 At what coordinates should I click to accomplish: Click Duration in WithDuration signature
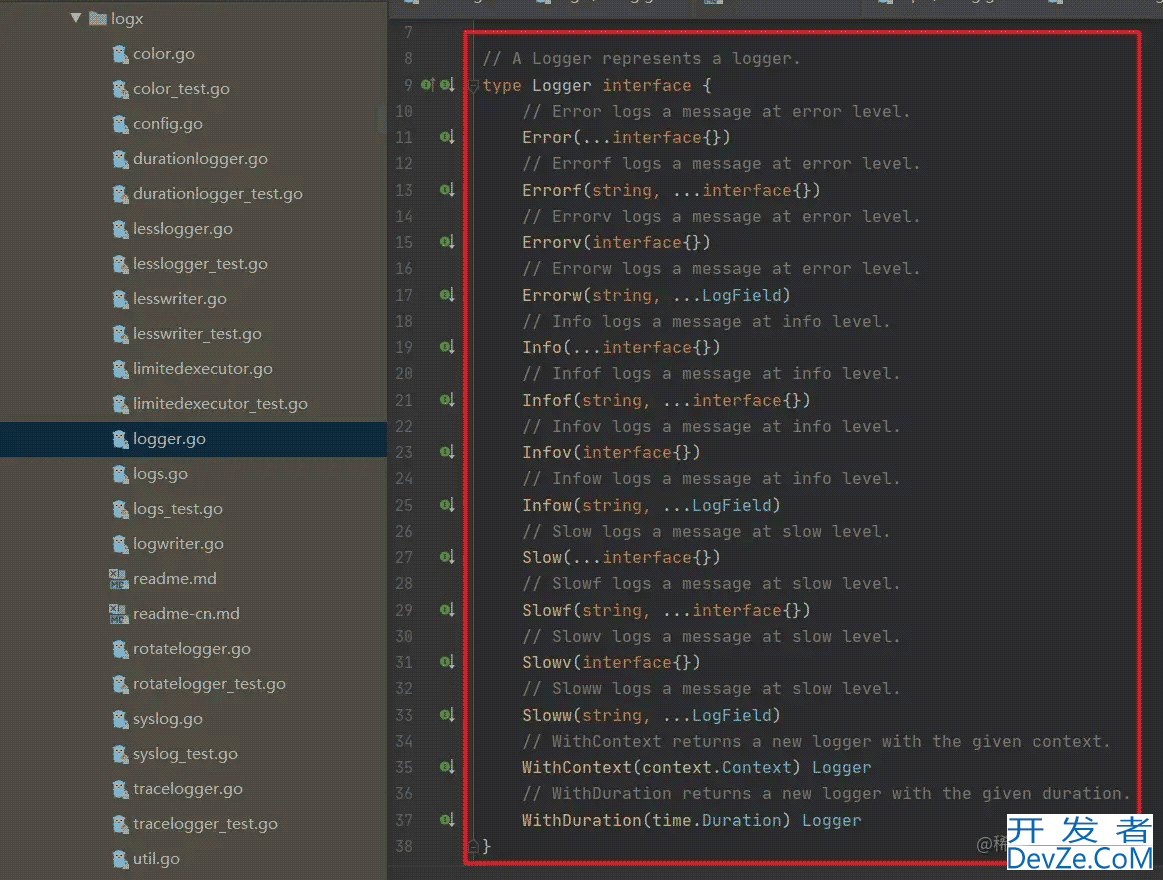coord(741,820)
